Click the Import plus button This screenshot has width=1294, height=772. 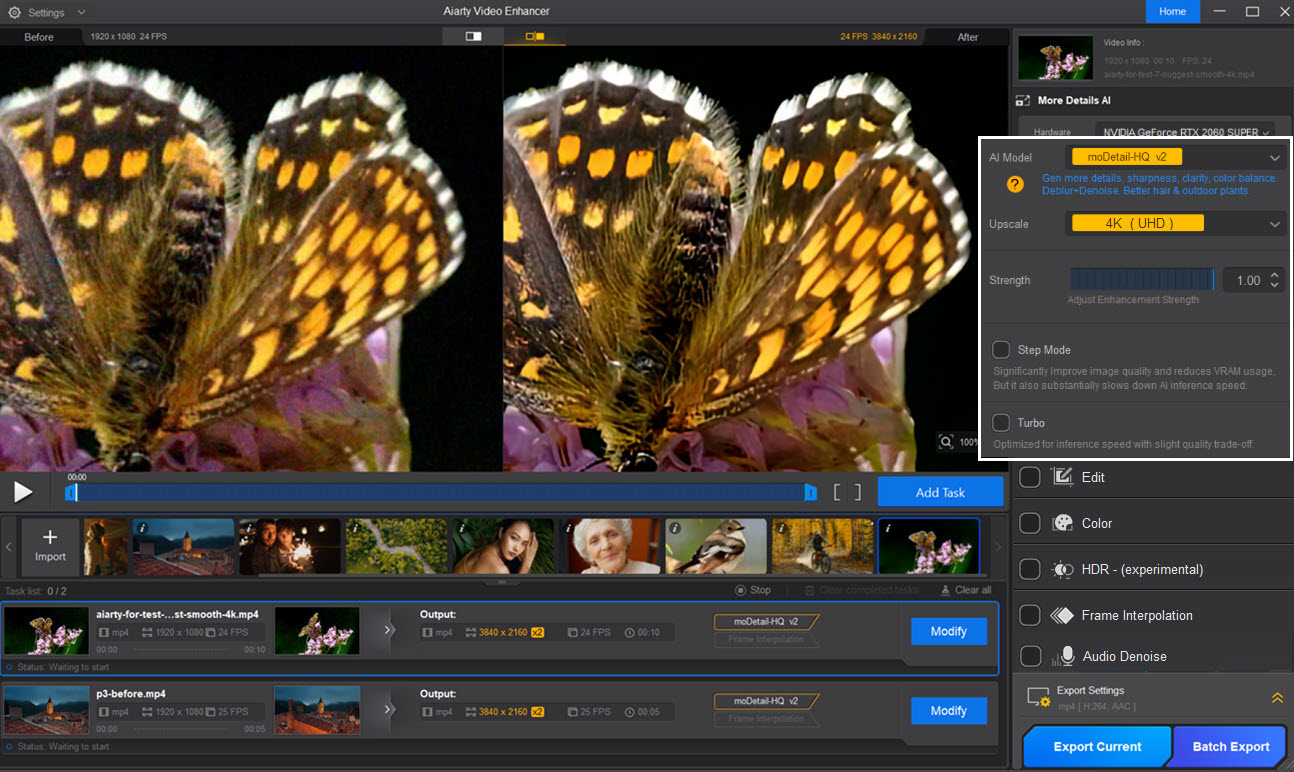[50, 546]
